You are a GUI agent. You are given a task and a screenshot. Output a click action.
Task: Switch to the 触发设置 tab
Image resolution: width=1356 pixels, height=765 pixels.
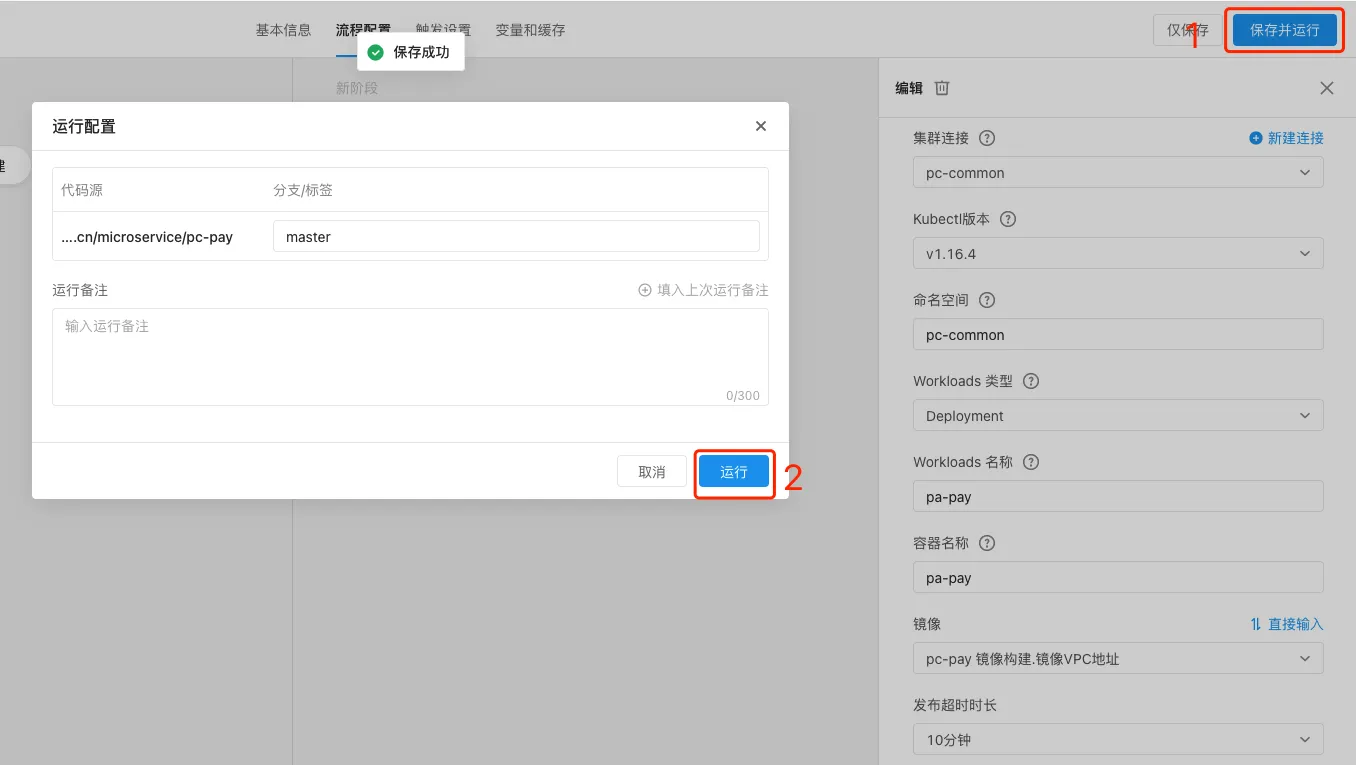443,30
